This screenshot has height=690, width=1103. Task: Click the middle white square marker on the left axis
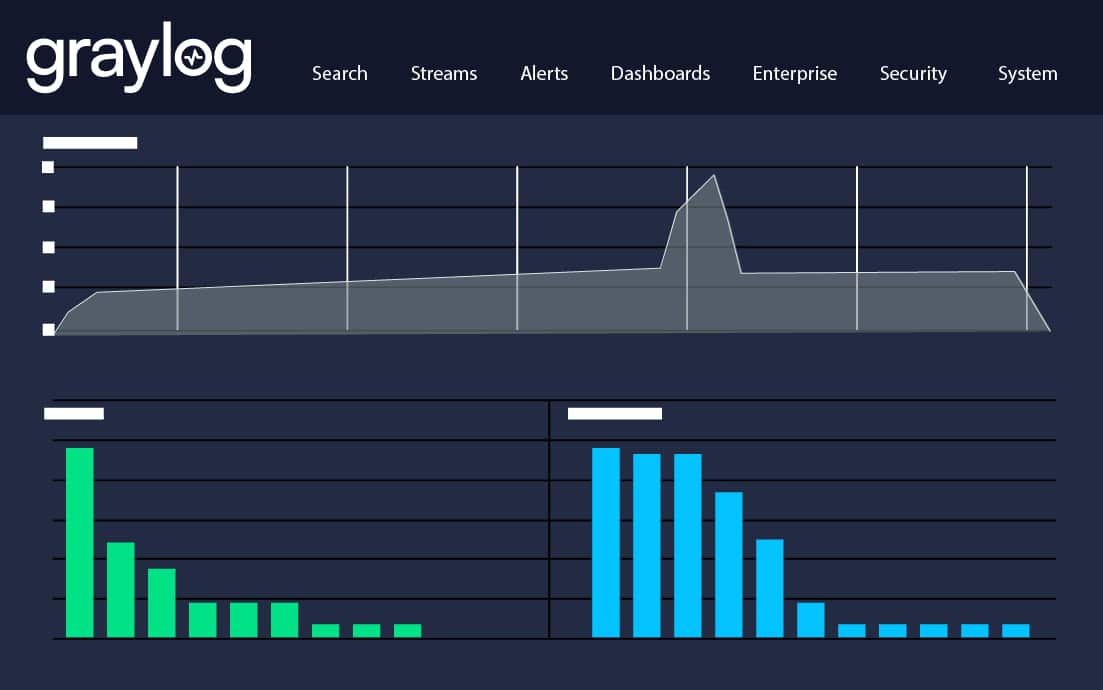tap(47, 246)
